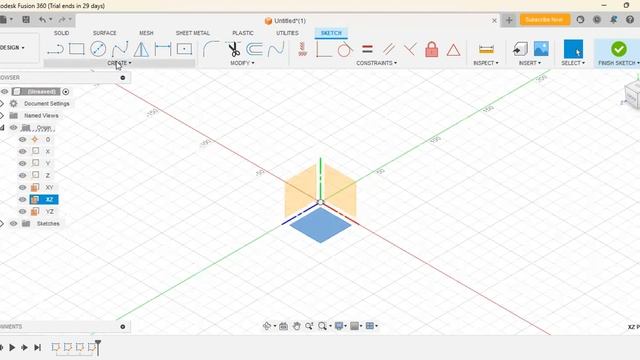Image resolution: width=640 pixels, height=360 pixels.
Task: Click the Redo arrow
Action: 62,19
